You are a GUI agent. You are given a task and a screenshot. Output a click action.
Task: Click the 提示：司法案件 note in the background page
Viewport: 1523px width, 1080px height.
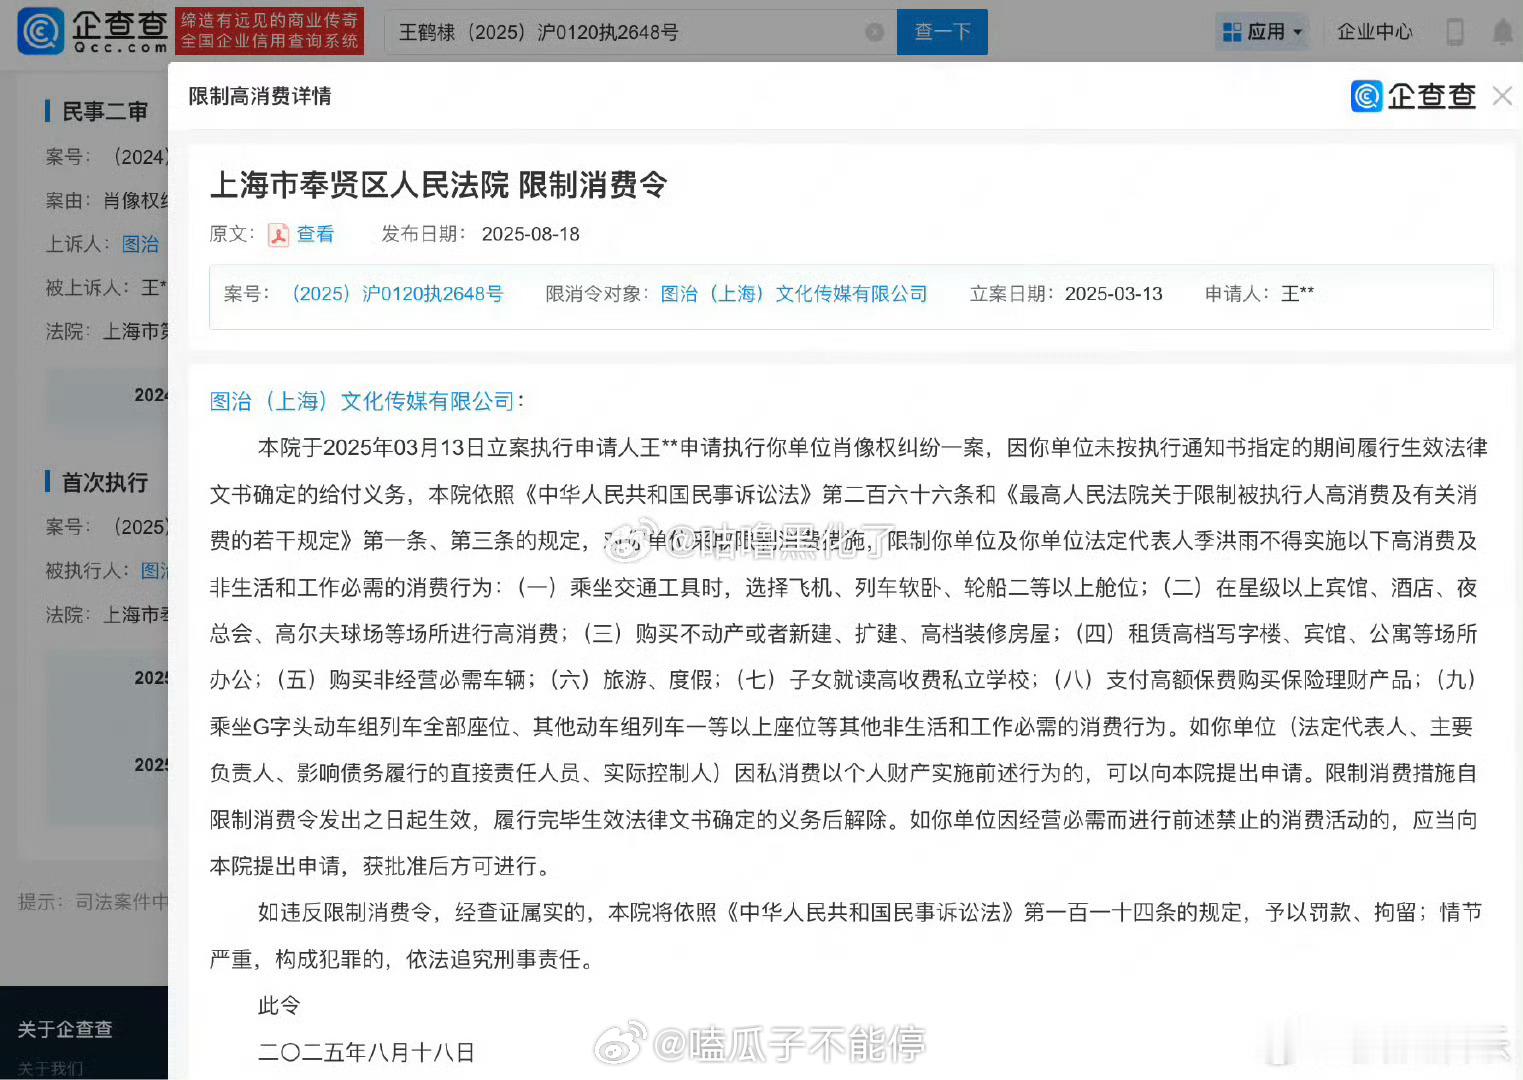[x=93, y=902]
